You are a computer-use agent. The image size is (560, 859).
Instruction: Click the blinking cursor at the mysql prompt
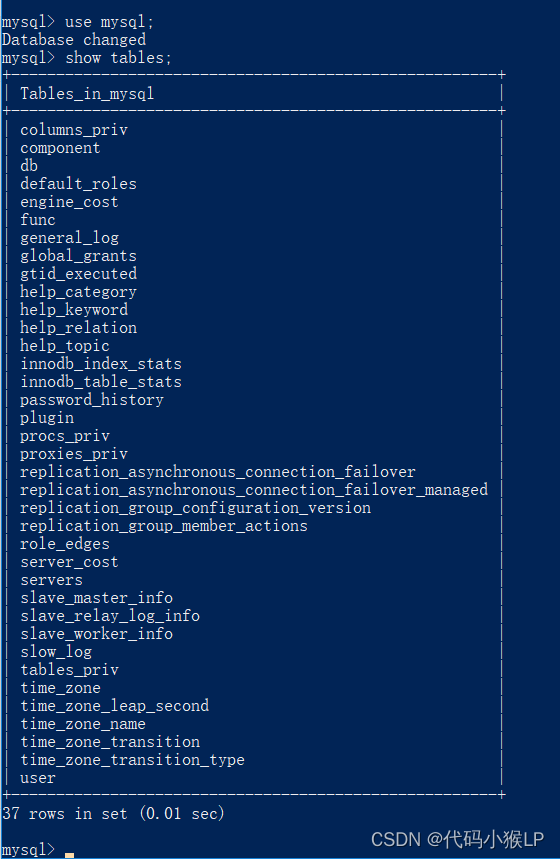tap(69, 854)
